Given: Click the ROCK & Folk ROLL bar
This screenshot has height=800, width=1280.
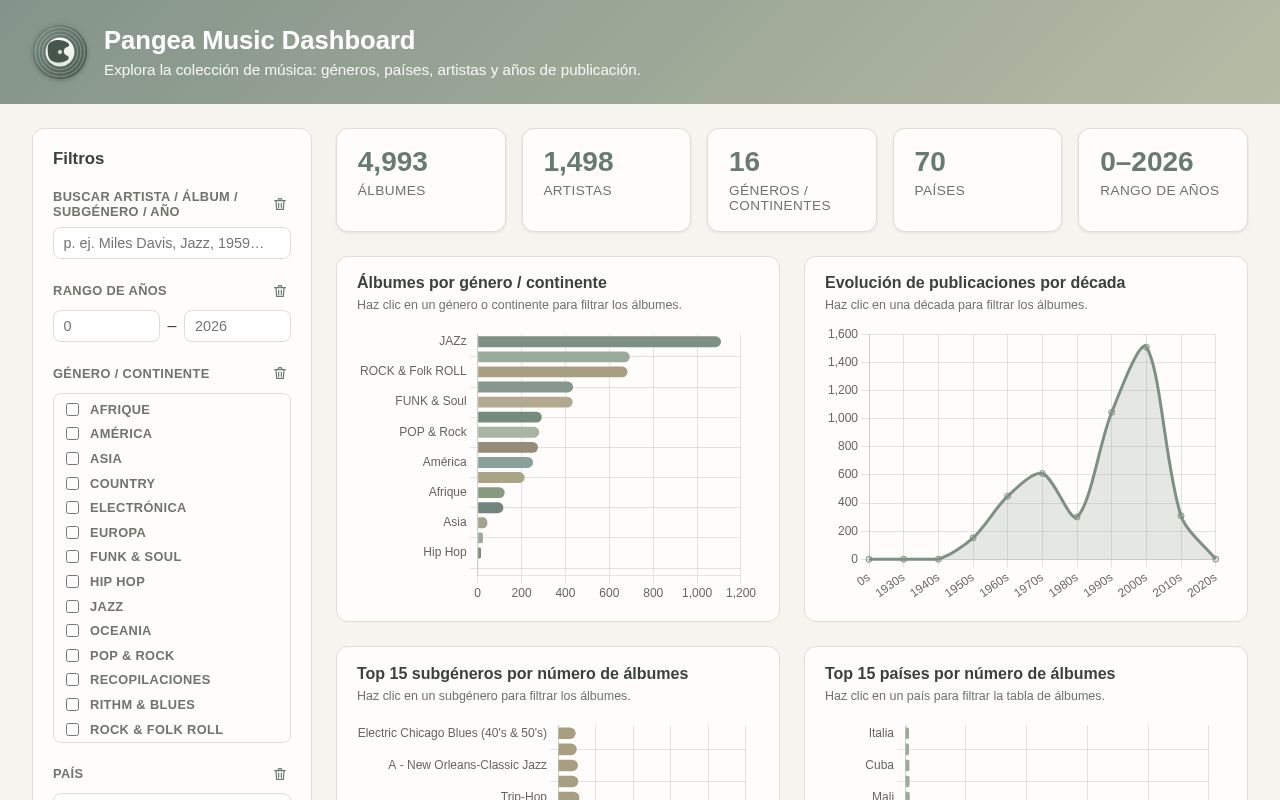Looking at the screenshot, I should [x=552, y=372].
